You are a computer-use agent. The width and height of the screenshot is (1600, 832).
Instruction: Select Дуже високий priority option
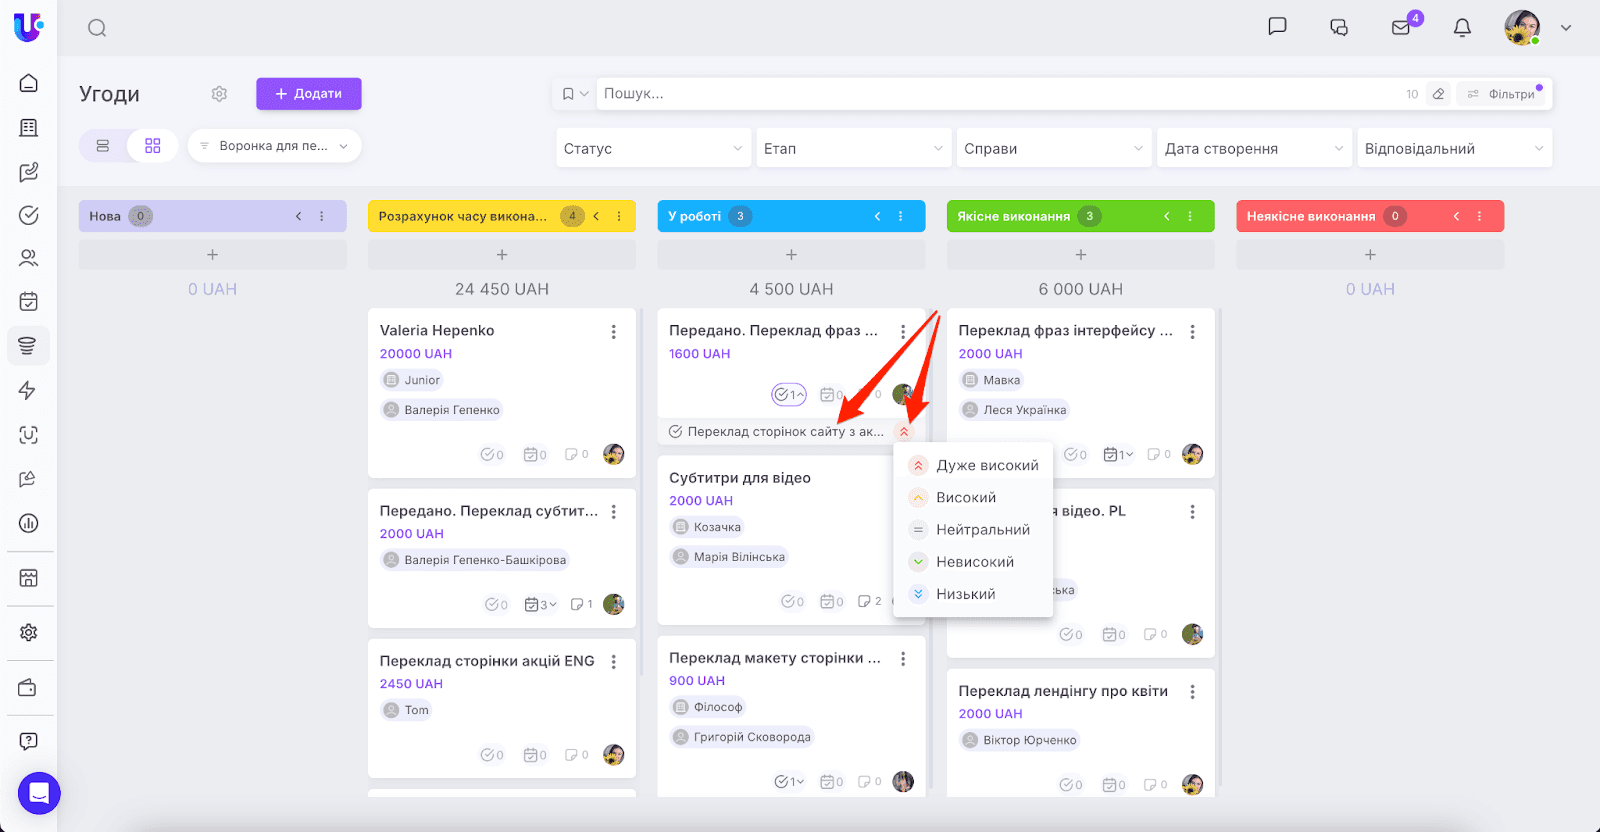[x=986, y=466]
